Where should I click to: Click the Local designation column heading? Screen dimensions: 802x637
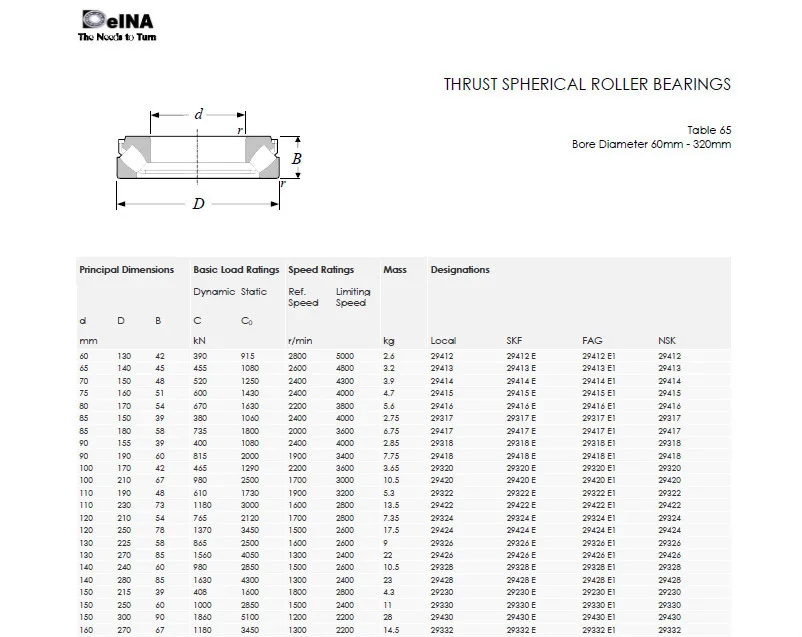pos(442,341)
